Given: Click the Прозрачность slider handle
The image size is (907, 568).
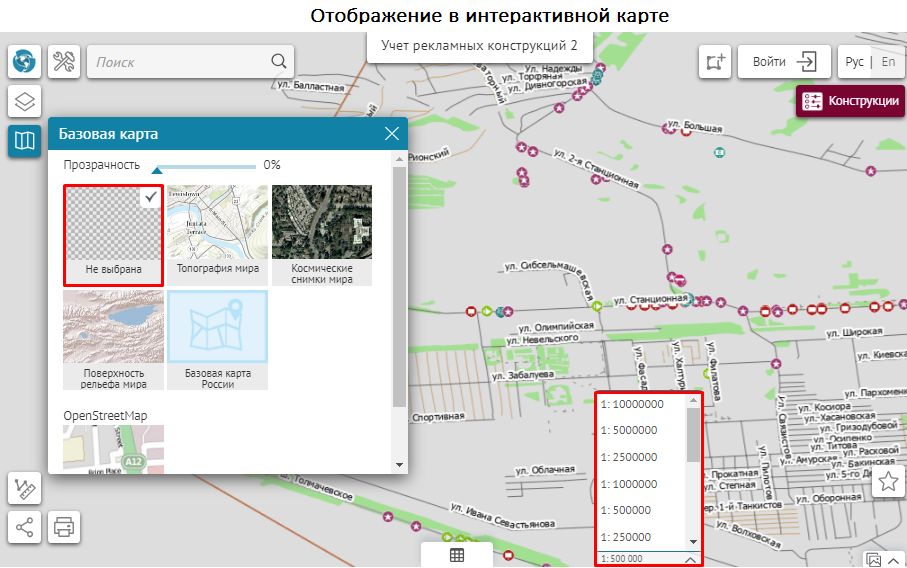Looking at the screenshot, I should pyautogui.click(x=157, y=171).
